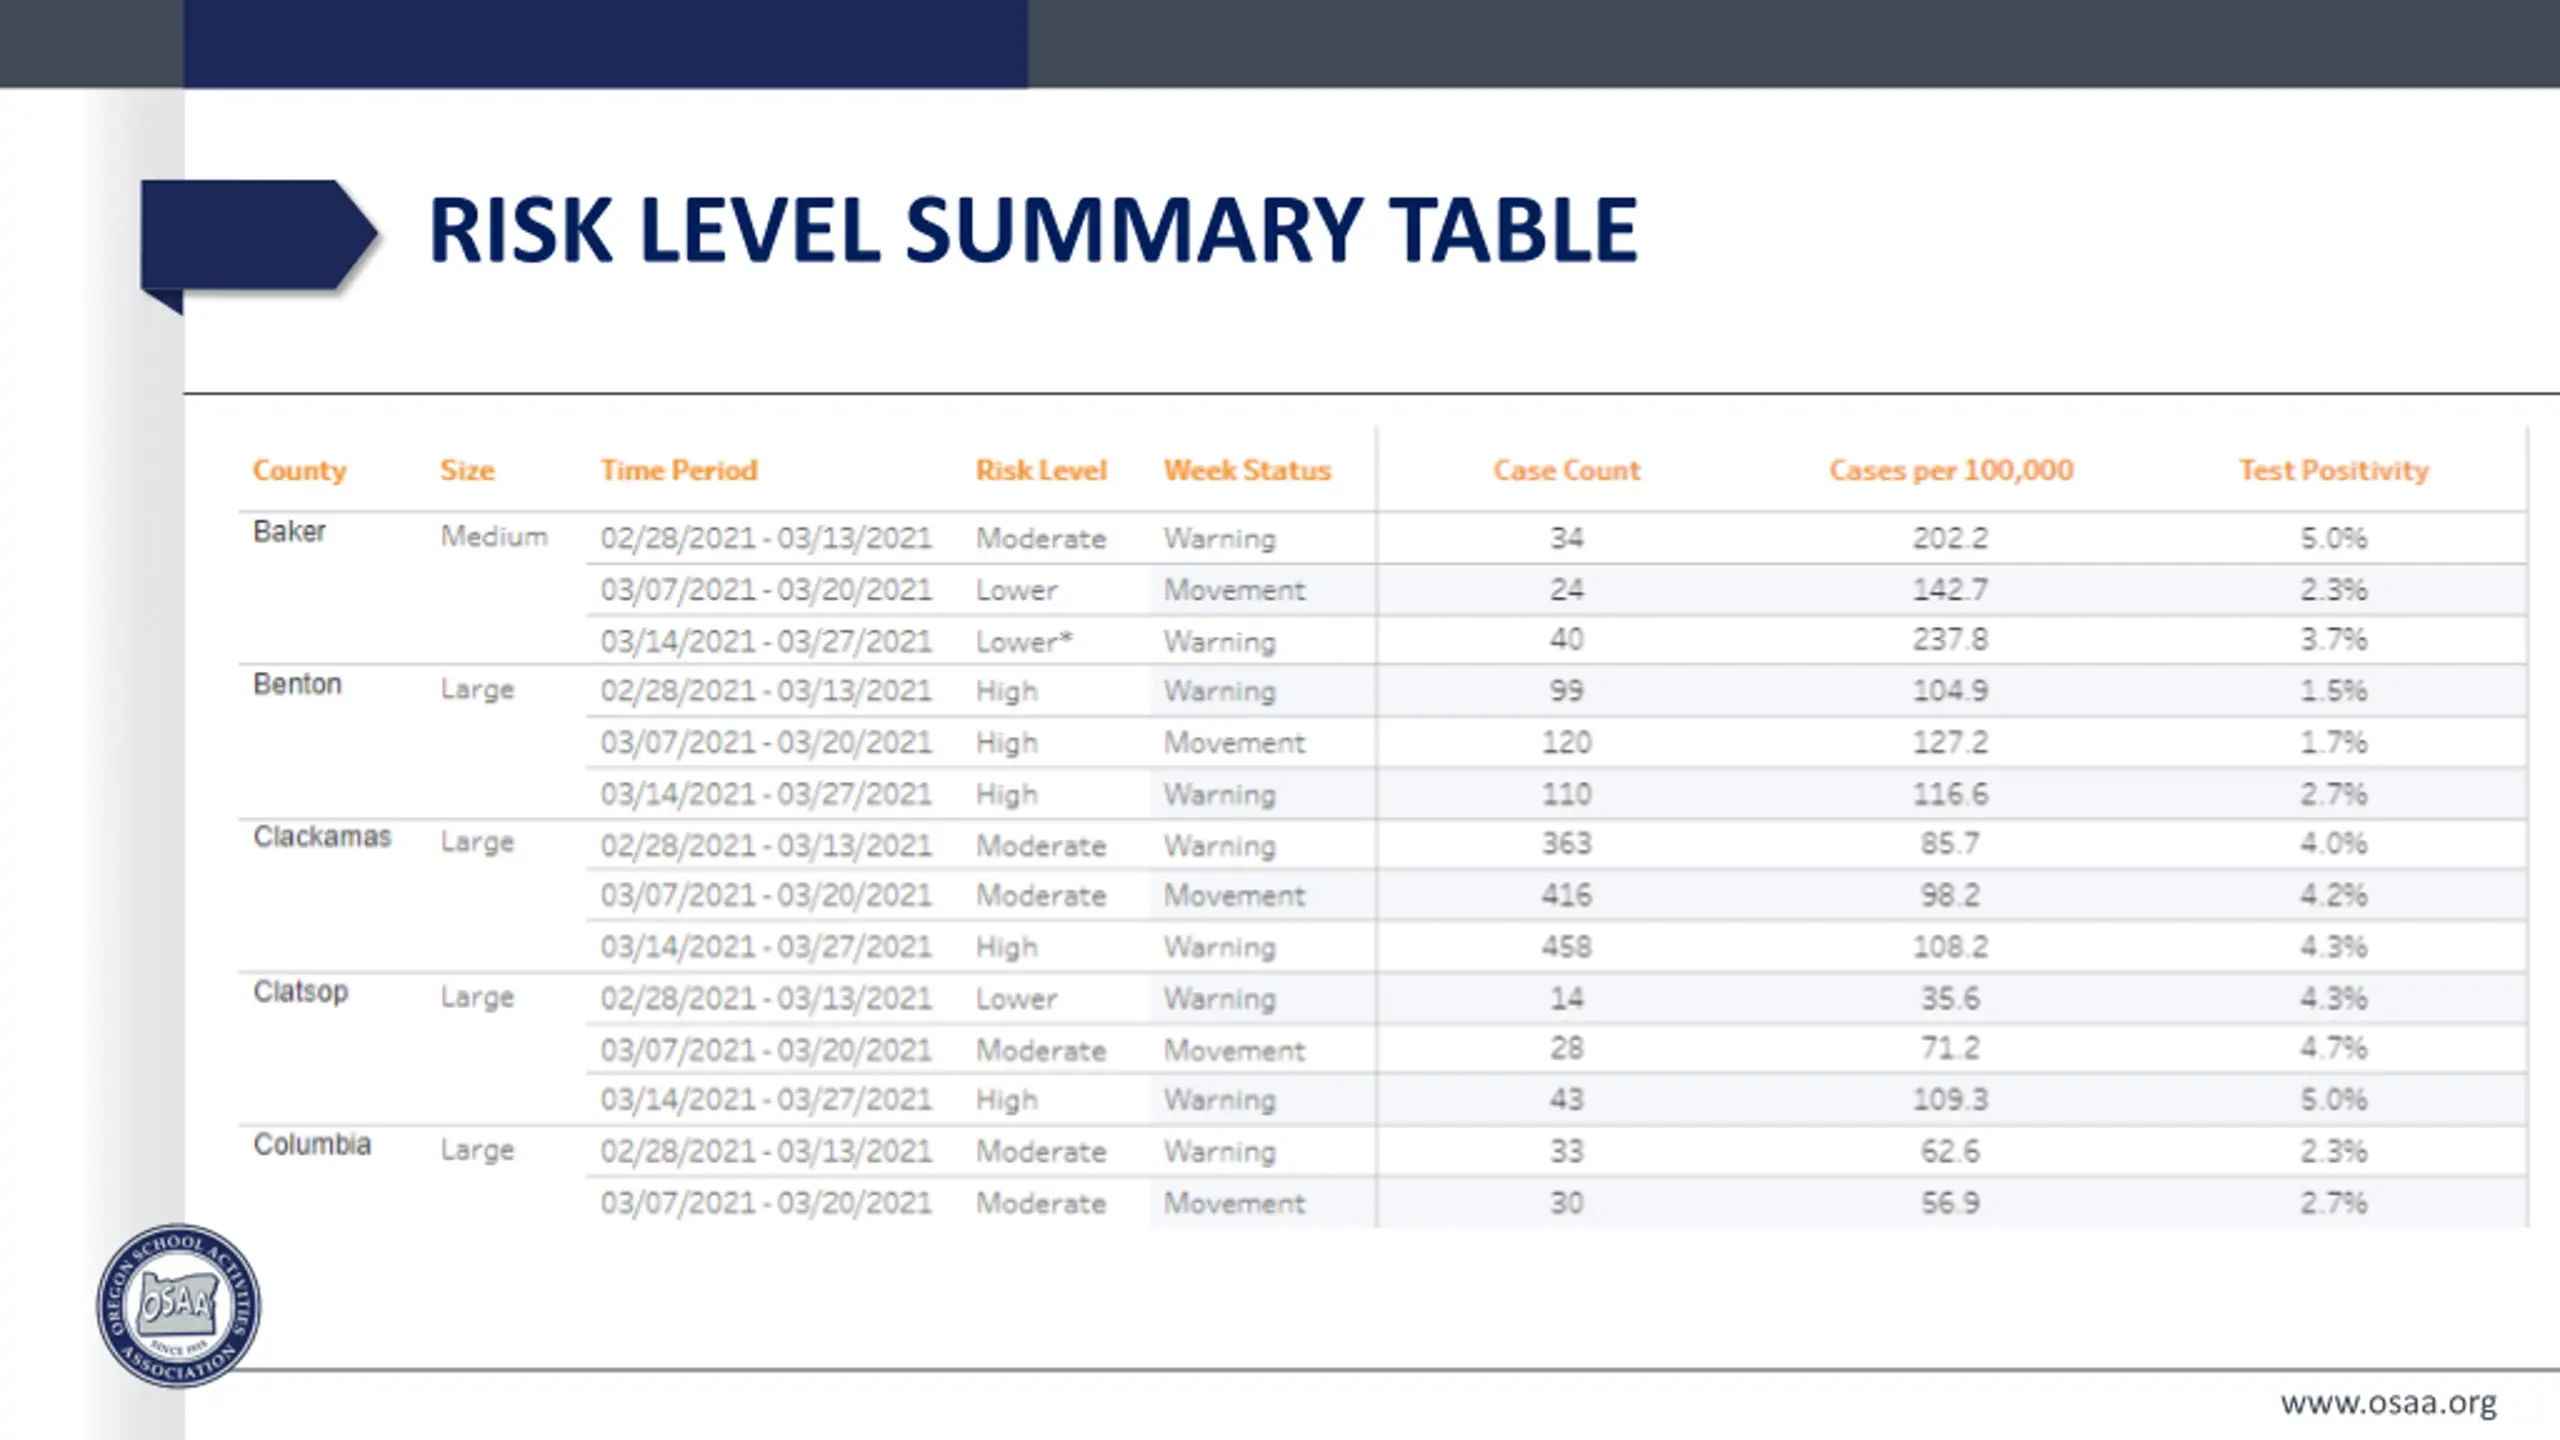Click the 35.6 cases per 100,000 value
Image resolution: width=2560 pixels, height=1440 pixels.
tap(1950, 998)
